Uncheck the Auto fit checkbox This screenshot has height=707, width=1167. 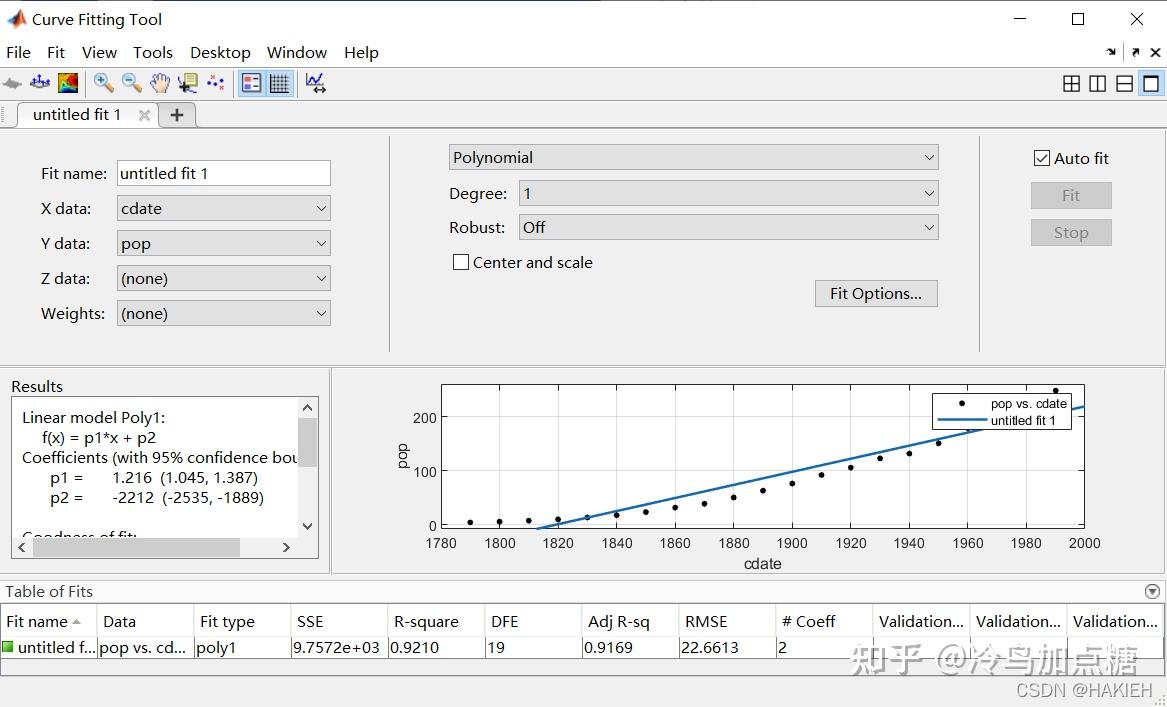tap(1042, 158)
